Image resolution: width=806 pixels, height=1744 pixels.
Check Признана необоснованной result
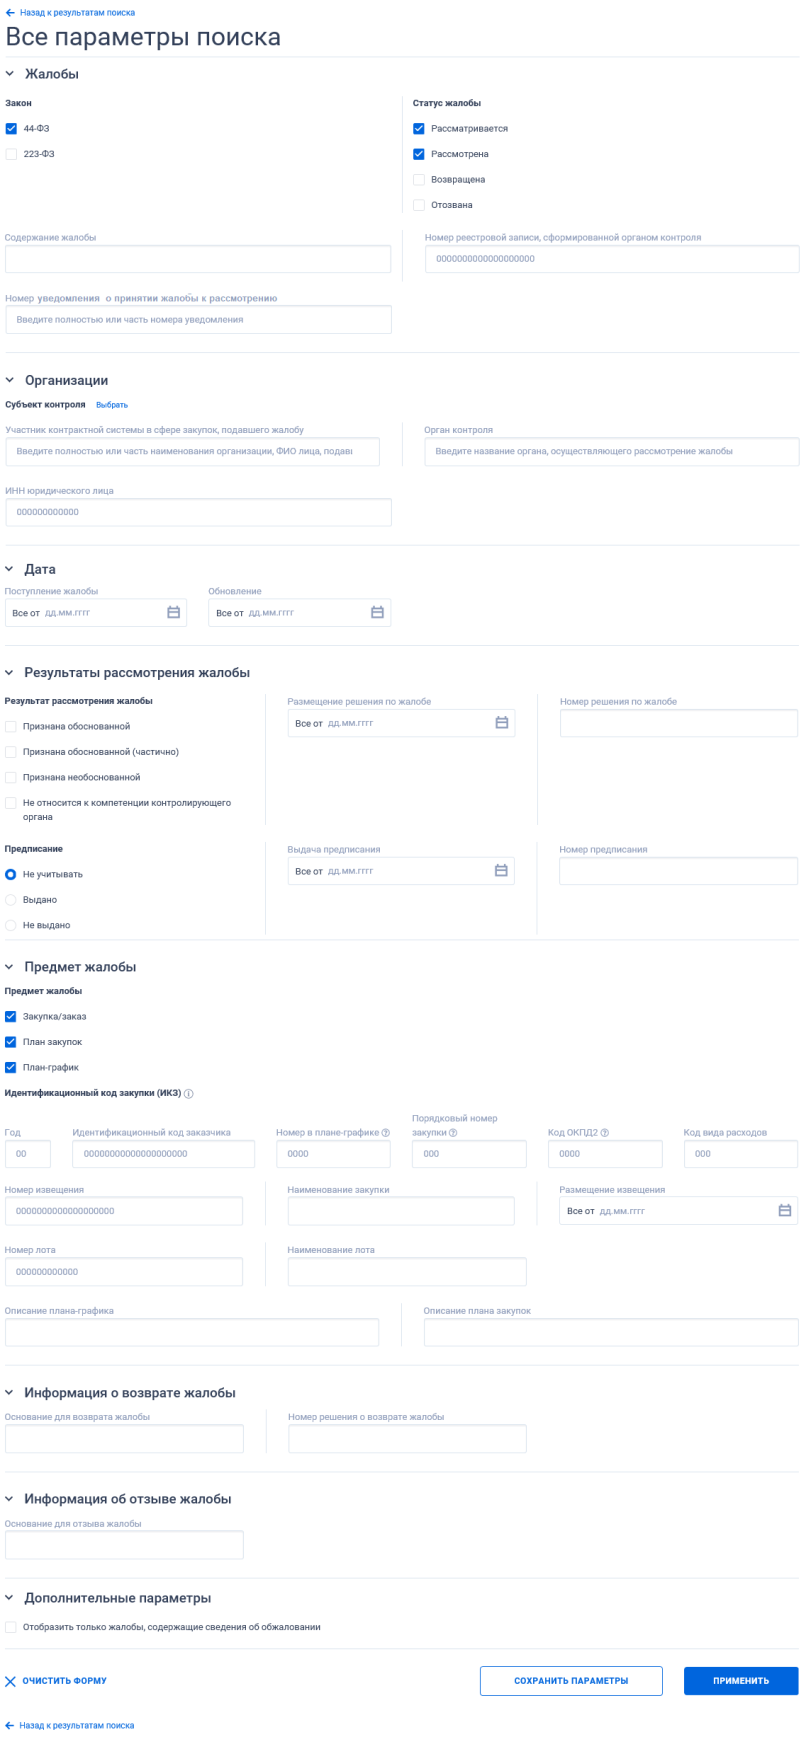[11, 777]
